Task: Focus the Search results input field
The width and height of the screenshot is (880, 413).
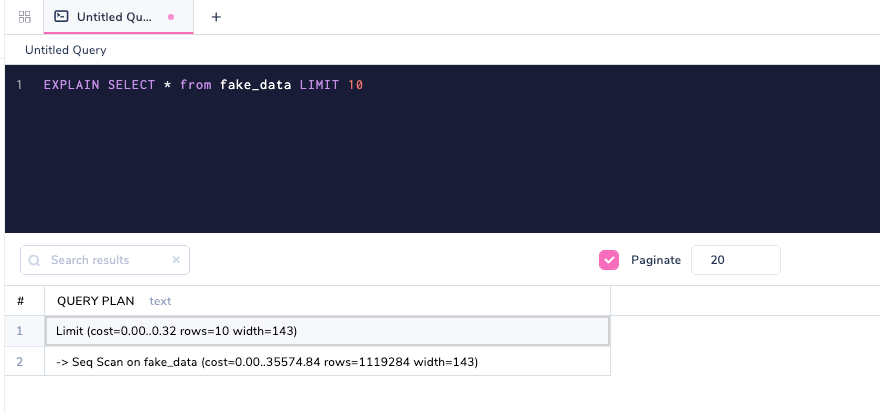Action: click(105, 260)
